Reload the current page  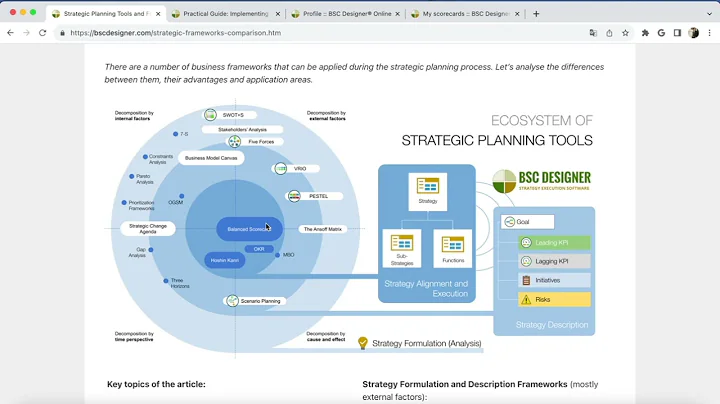pyautogui.click(x=42, y=33)
